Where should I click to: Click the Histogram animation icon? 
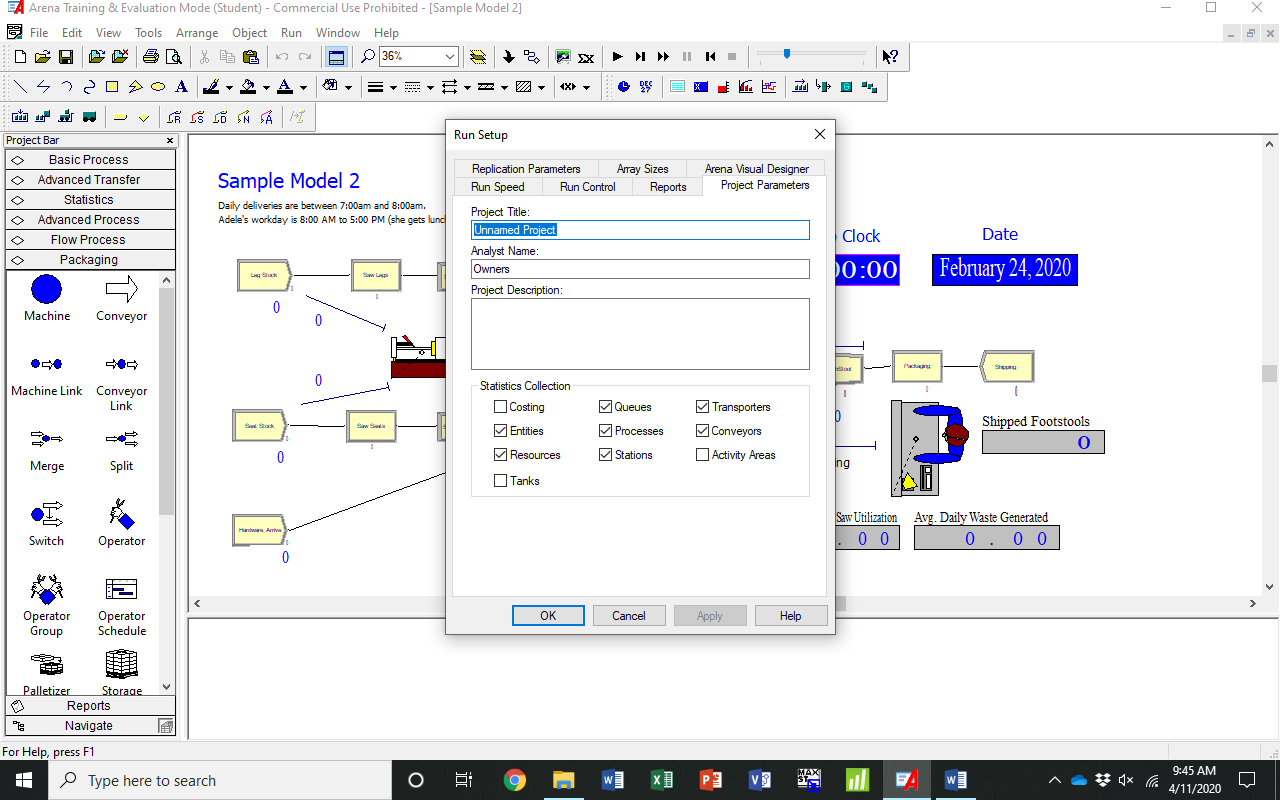(x=745, y=87)
